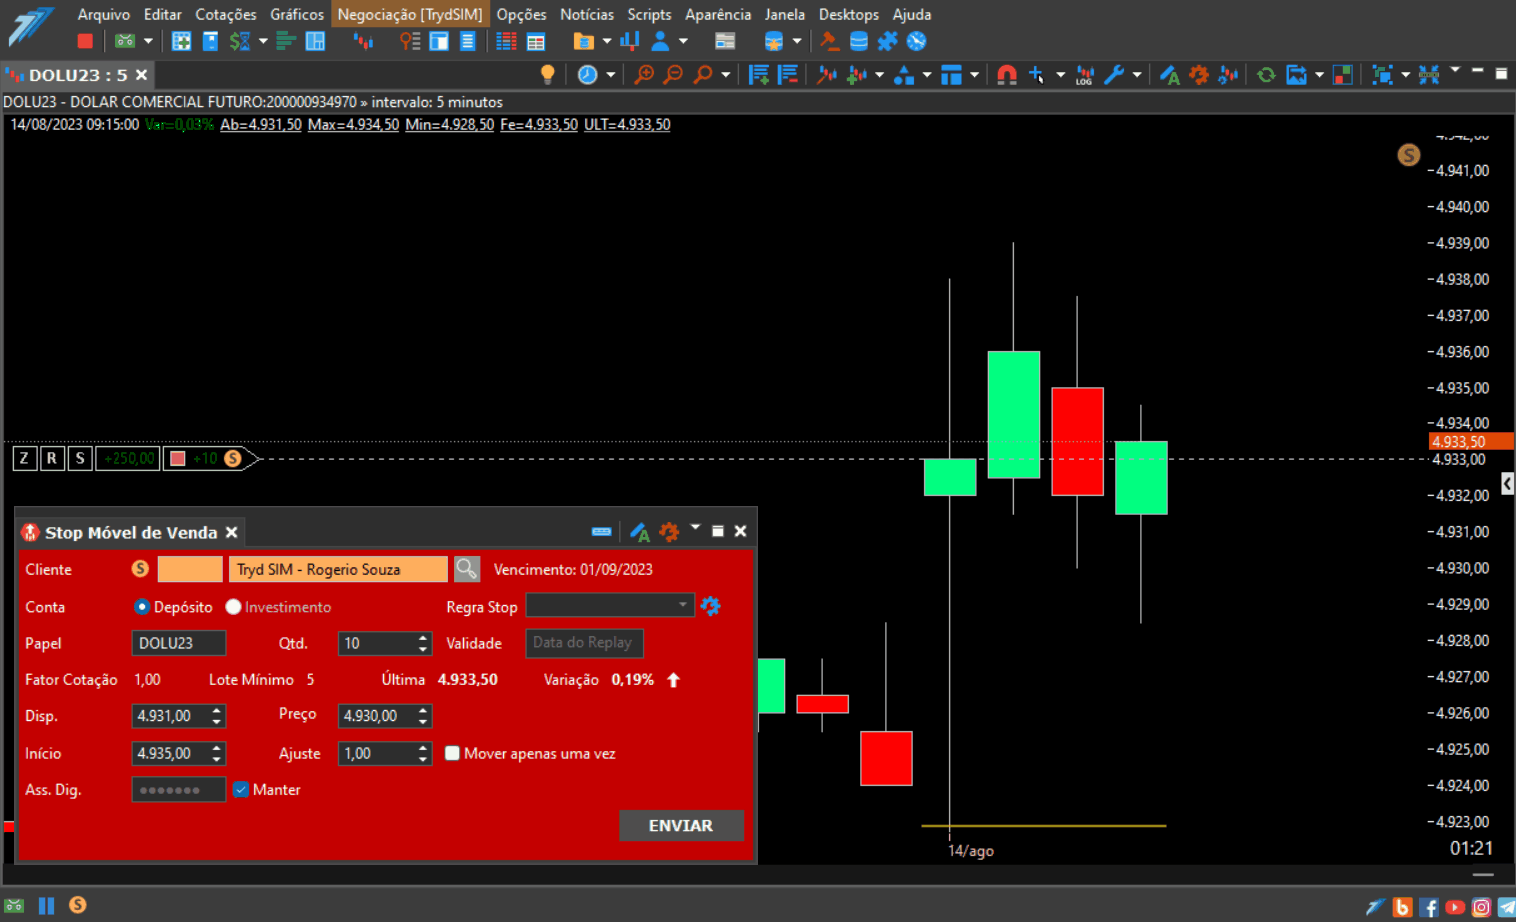Image resolution: width=1516 pixels, height=922 pixels.
Task: Open the Regra Stop dropdown
Action: coord(610,605)
